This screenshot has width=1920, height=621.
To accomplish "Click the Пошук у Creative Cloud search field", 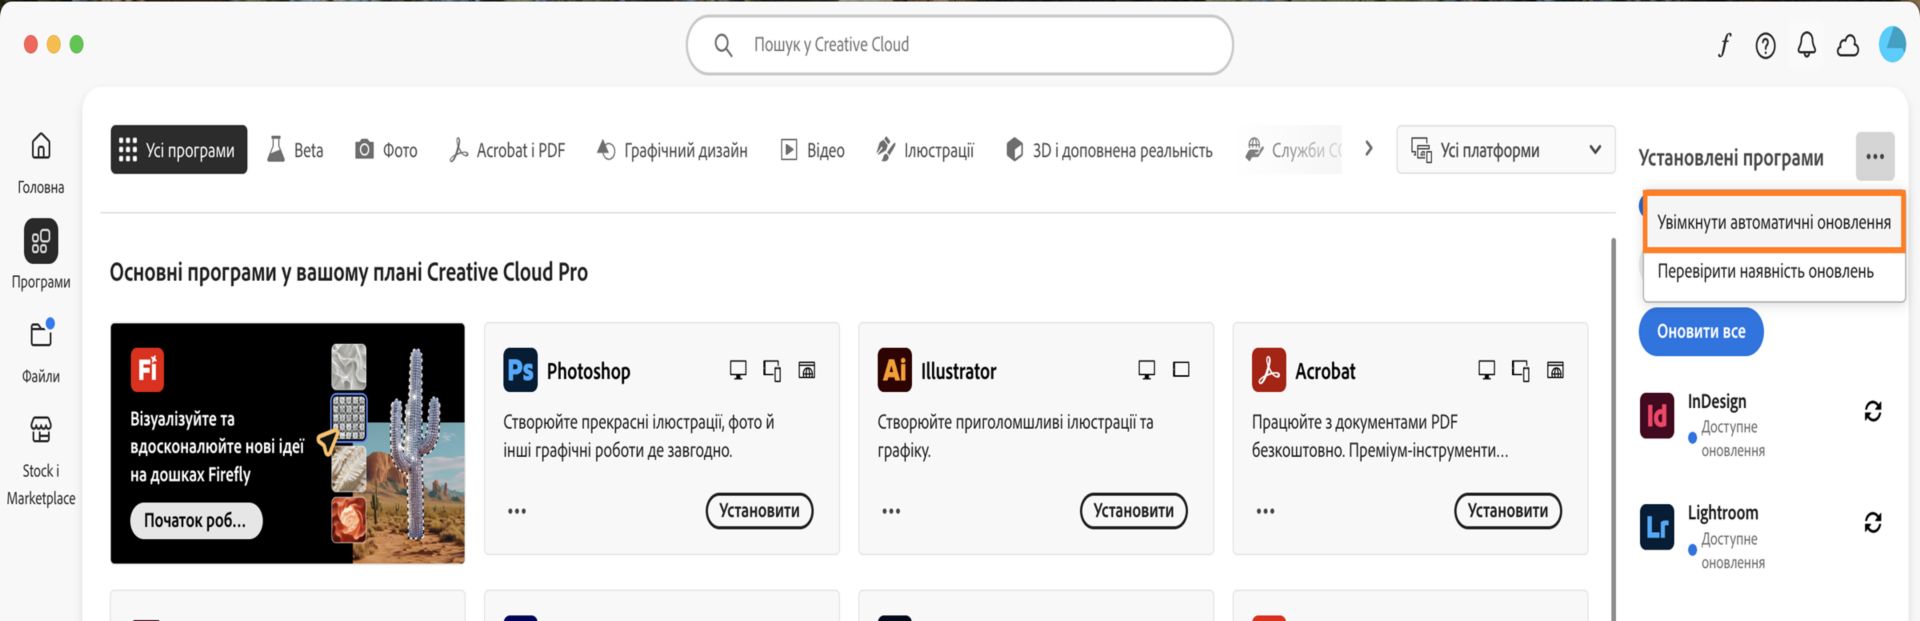I will click(959, 45).
